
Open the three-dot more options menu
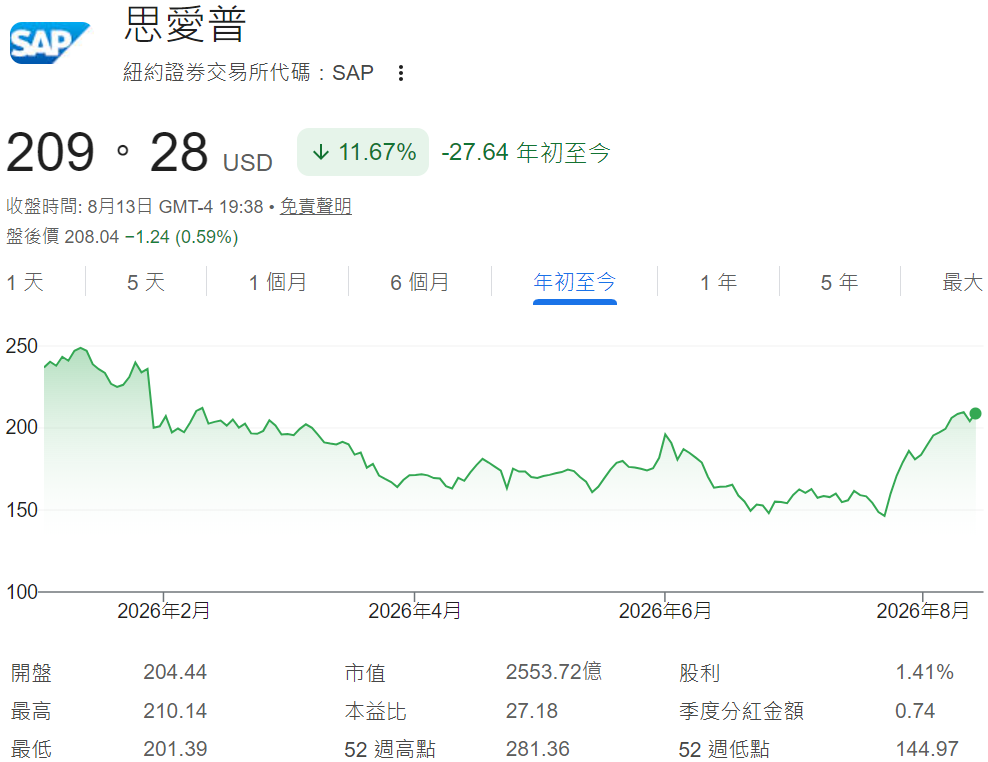point(401,72)
